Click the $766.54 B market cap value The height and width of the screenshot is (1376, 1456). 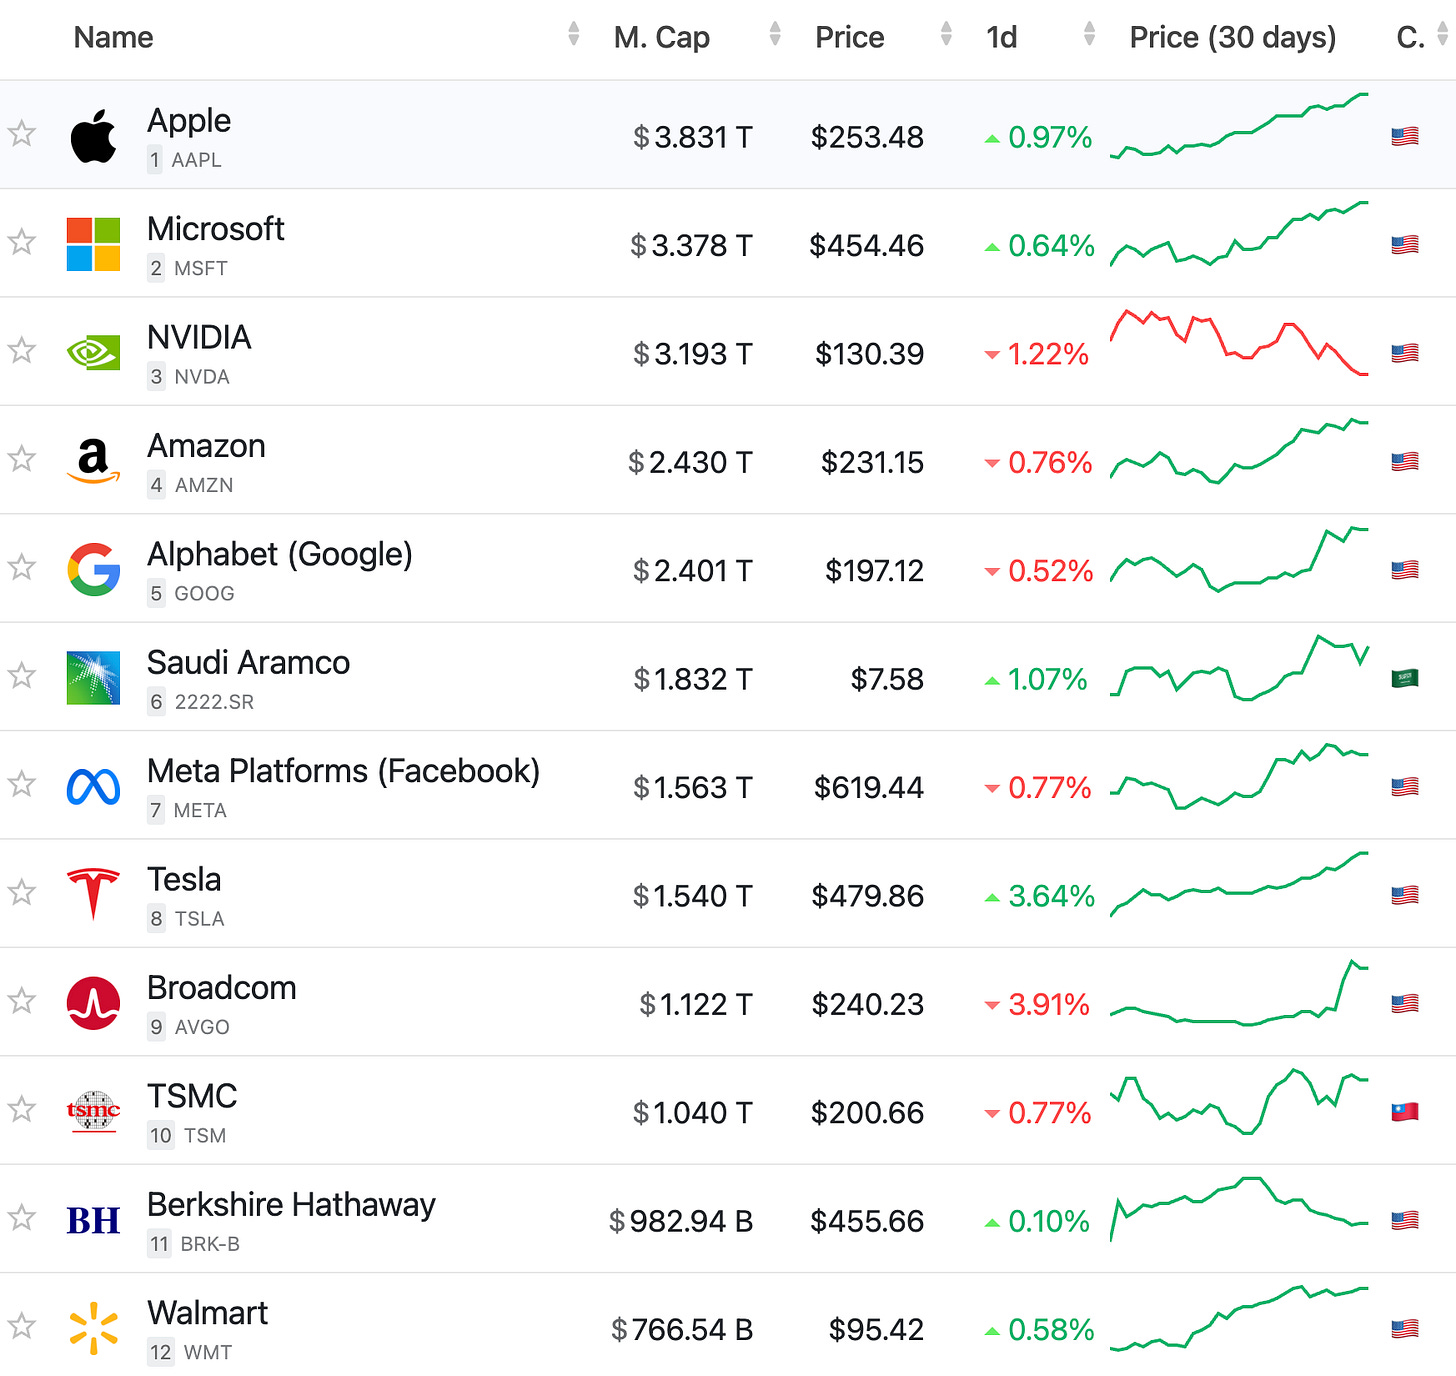point(682,1330)
